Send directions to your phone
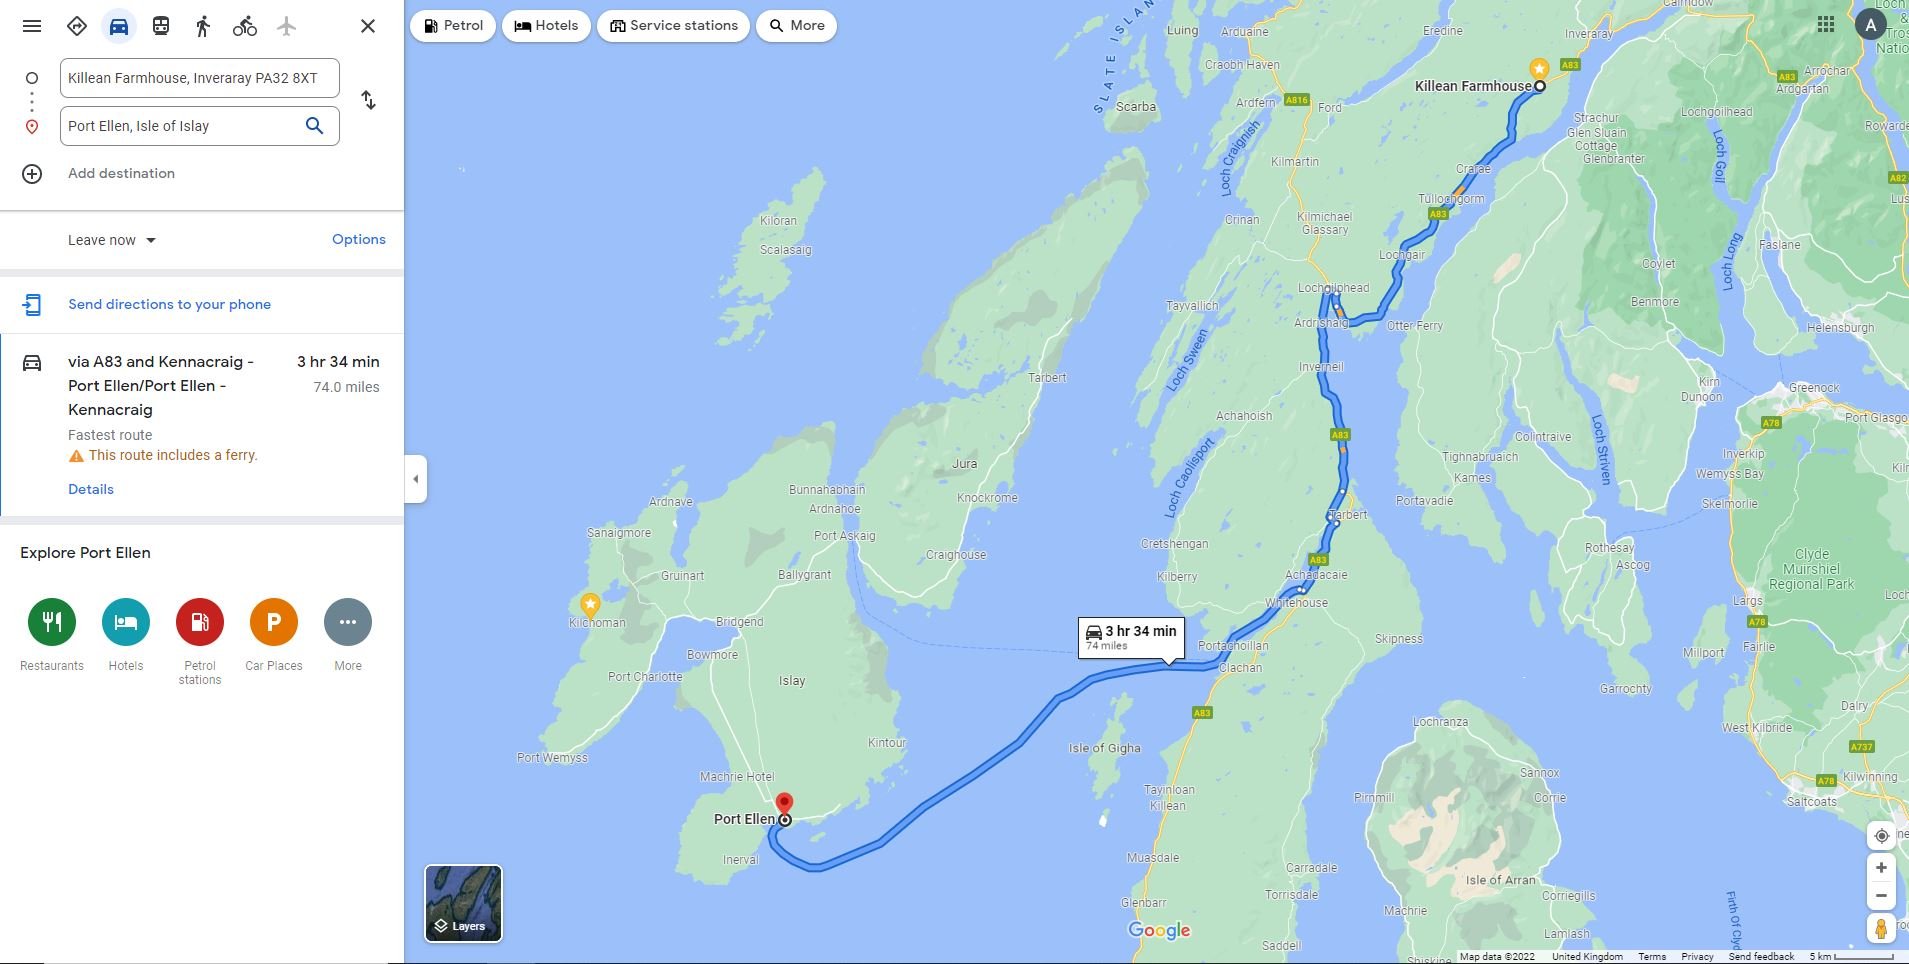Image resolution: width=1909 pixels, height=964 pixels. point(169,304)
